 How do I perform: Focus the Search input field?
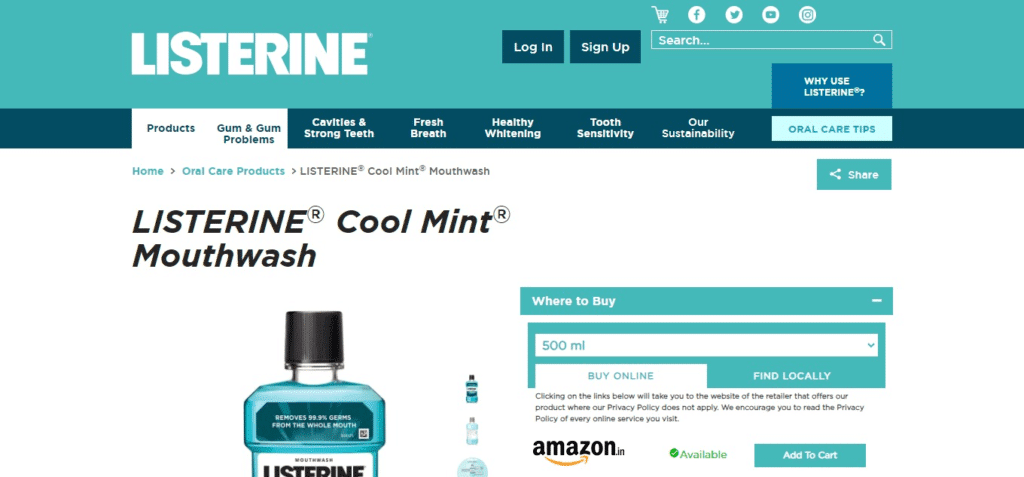point(761,40)
